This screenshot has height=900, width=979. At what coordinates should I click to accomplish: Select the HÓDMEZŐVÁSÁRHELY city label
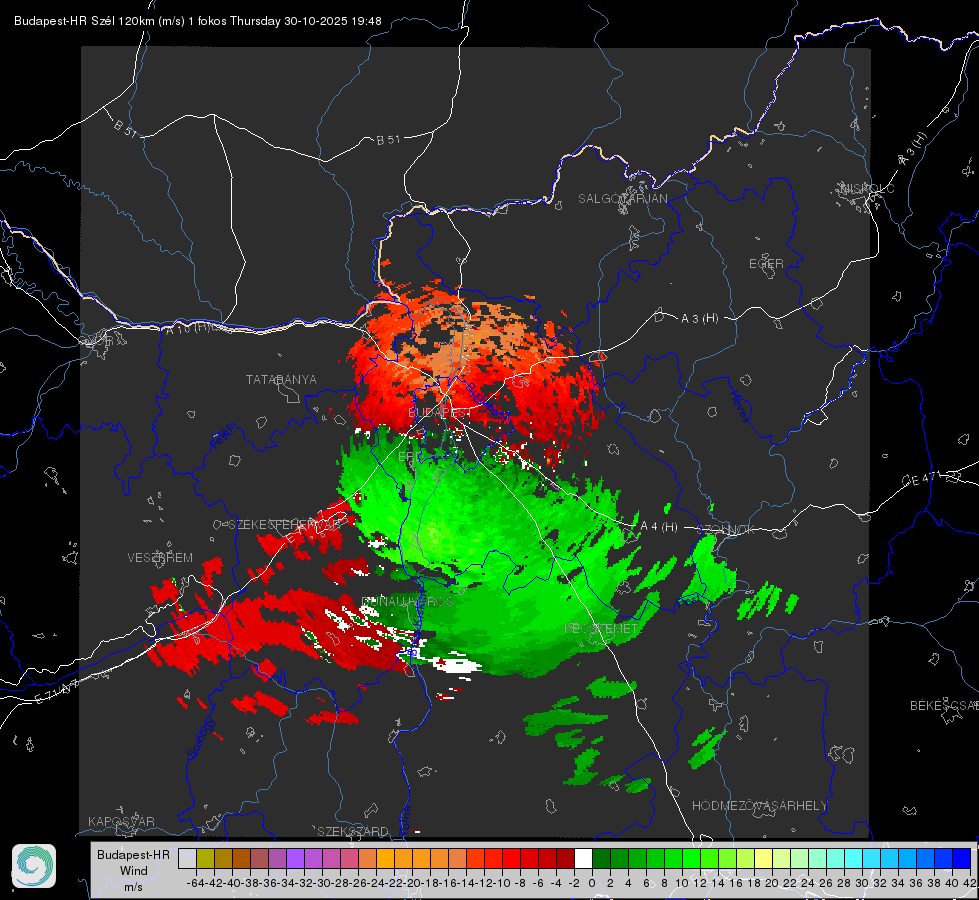[759, 806]
